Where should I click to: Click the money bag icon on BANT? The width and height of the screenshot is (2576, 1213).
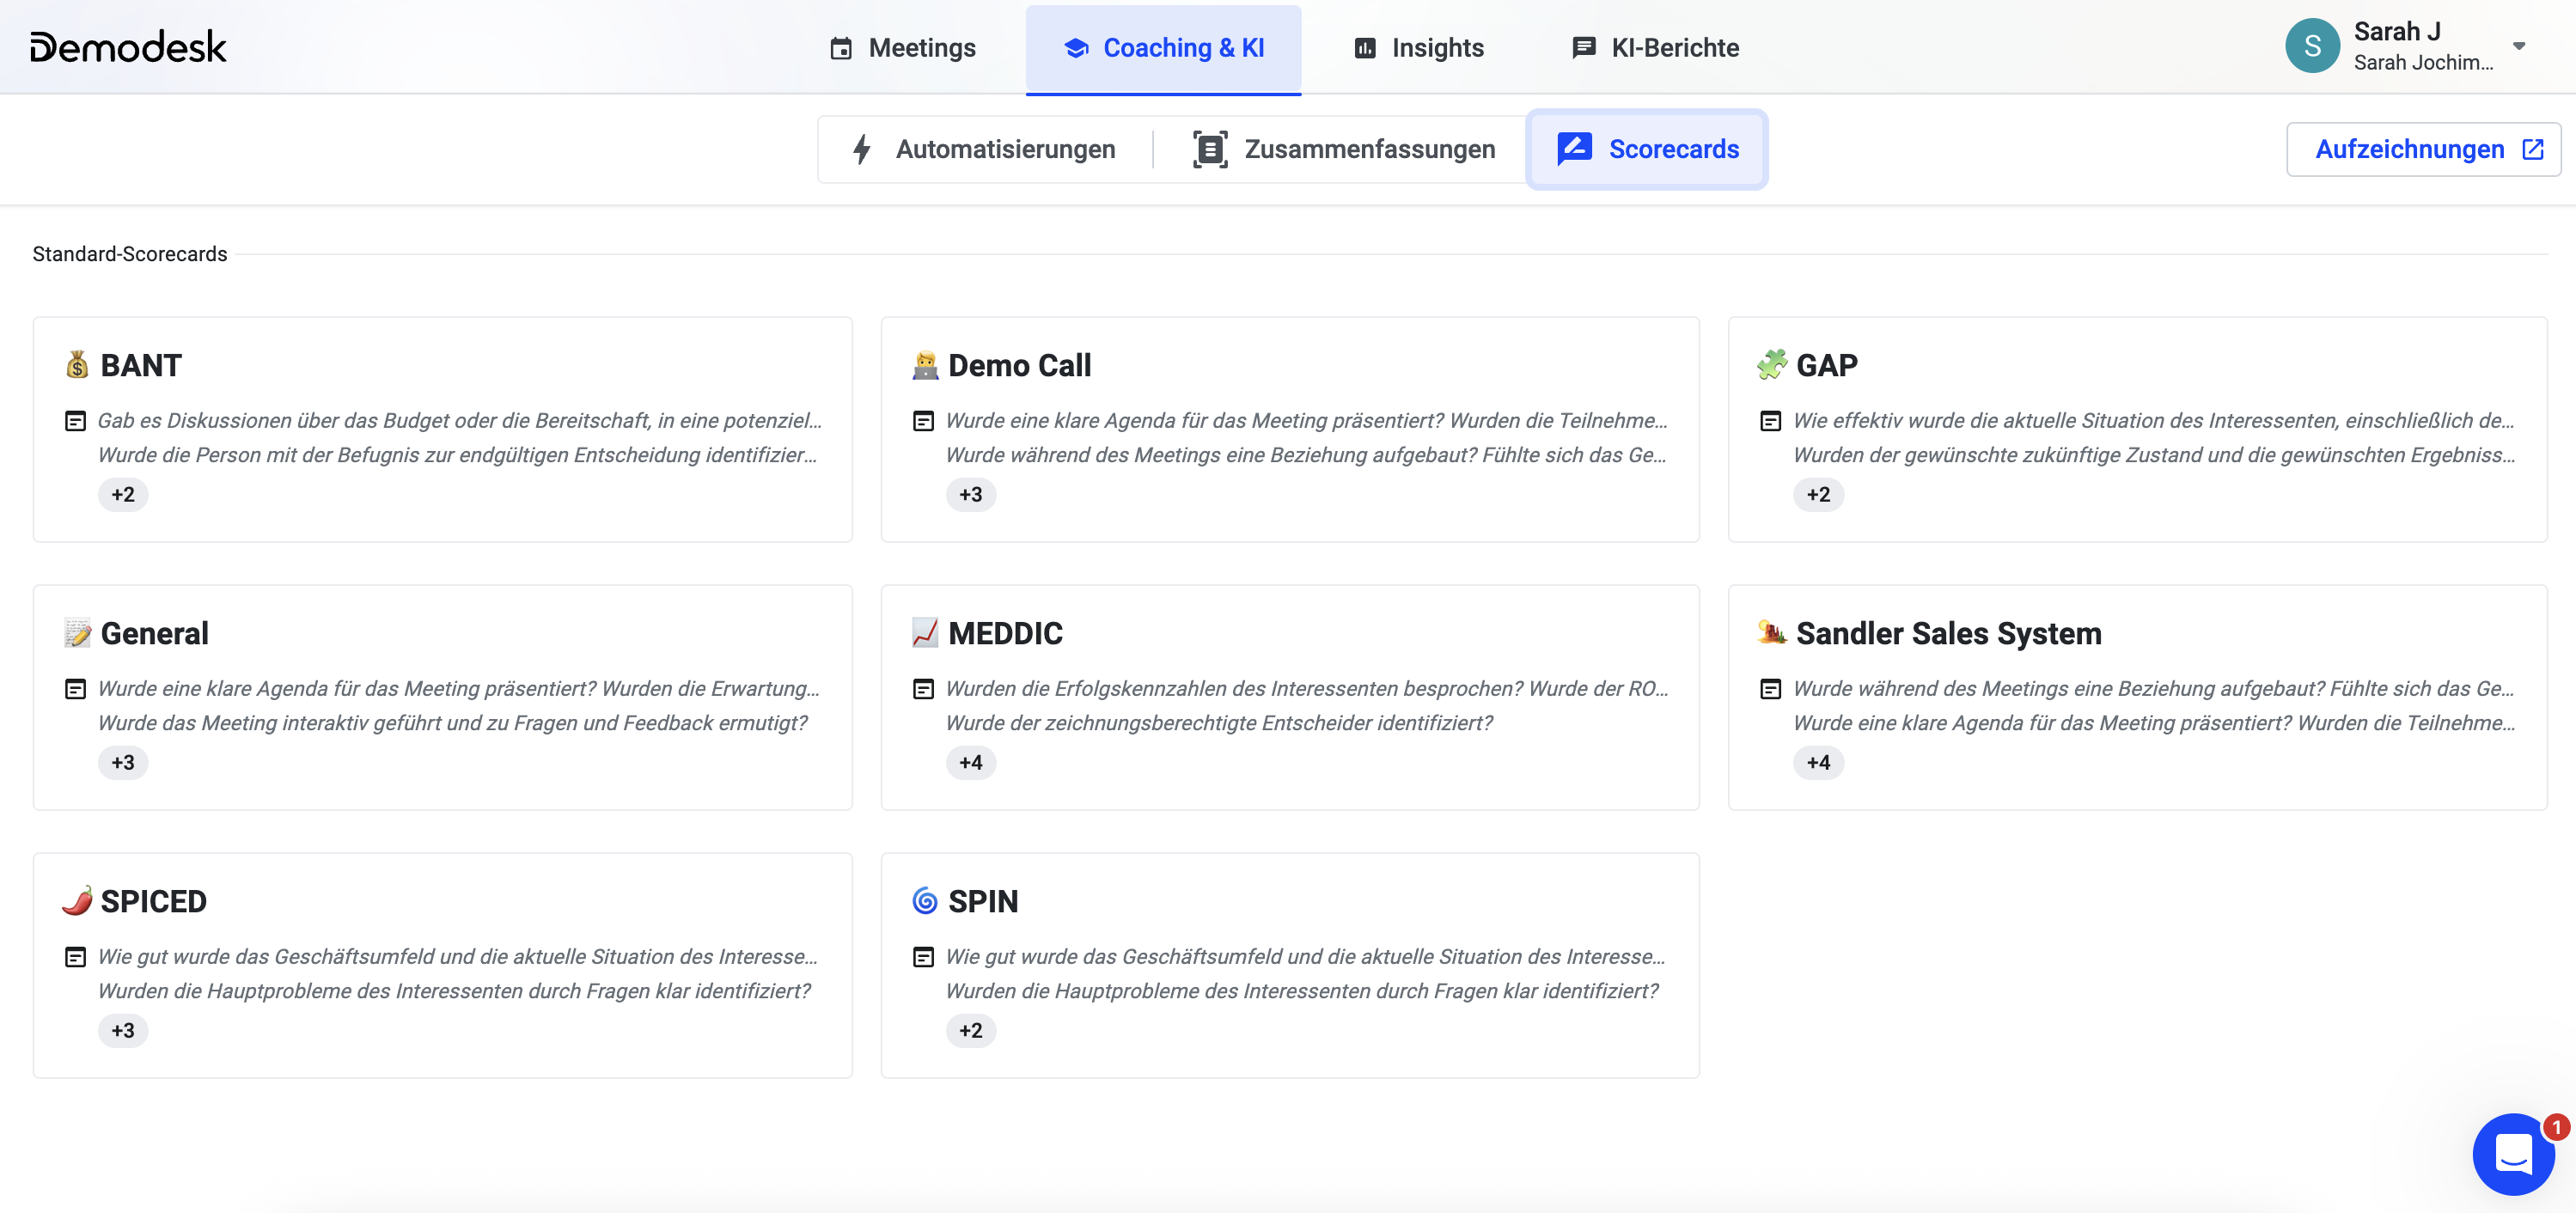click(x=77, y=365)
